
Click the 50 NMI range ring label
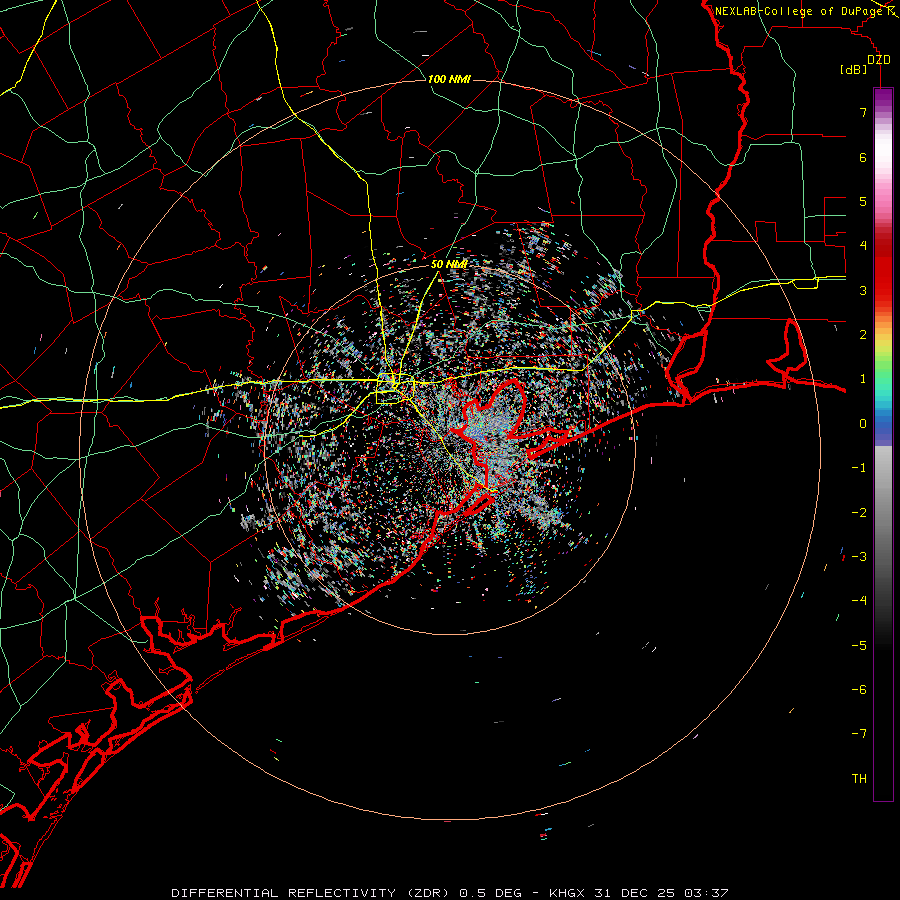(x=449, y=264)
